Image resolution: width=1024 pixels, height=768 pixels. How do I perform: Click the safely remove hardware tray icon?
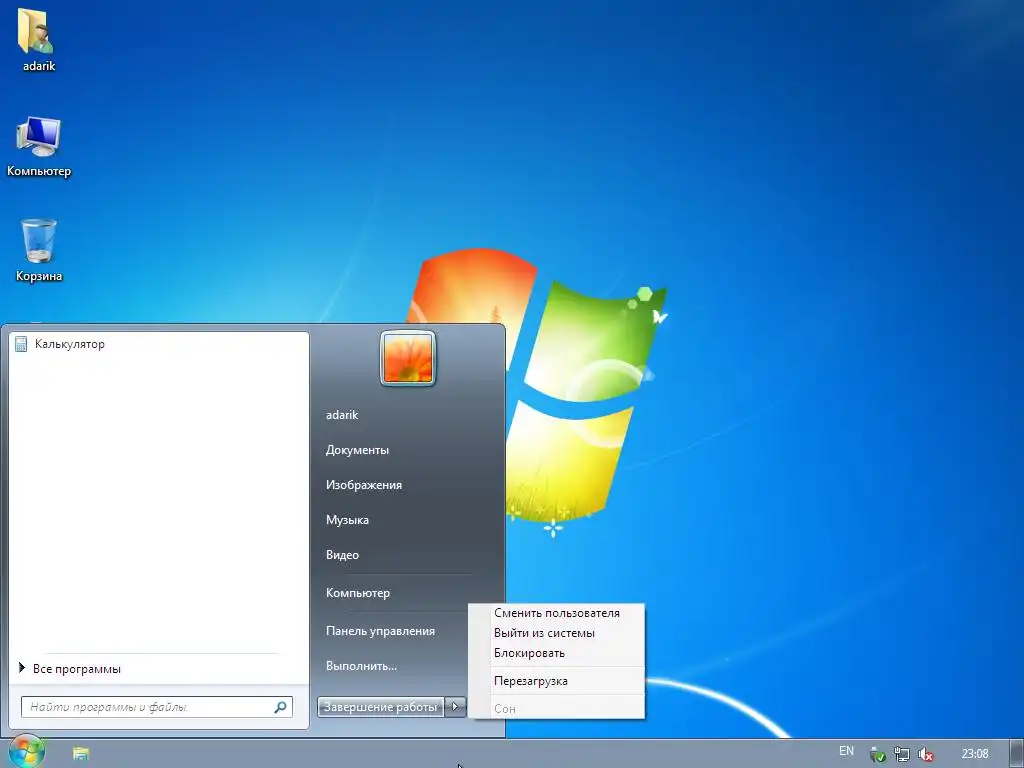[x=878, y=755]
